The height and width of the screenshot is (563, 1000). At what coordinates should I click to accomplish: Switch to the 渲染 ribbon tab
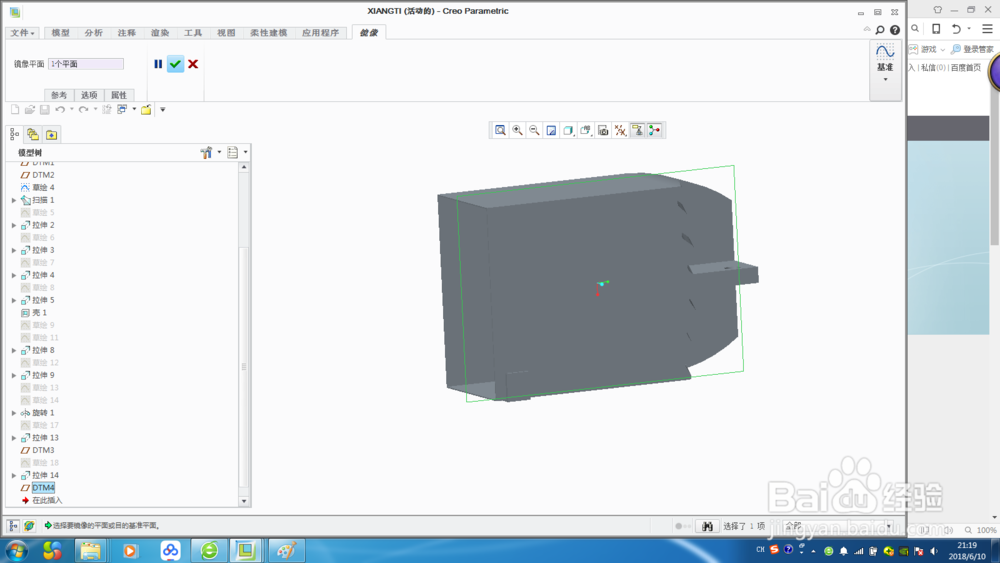(x=160, y=33)
